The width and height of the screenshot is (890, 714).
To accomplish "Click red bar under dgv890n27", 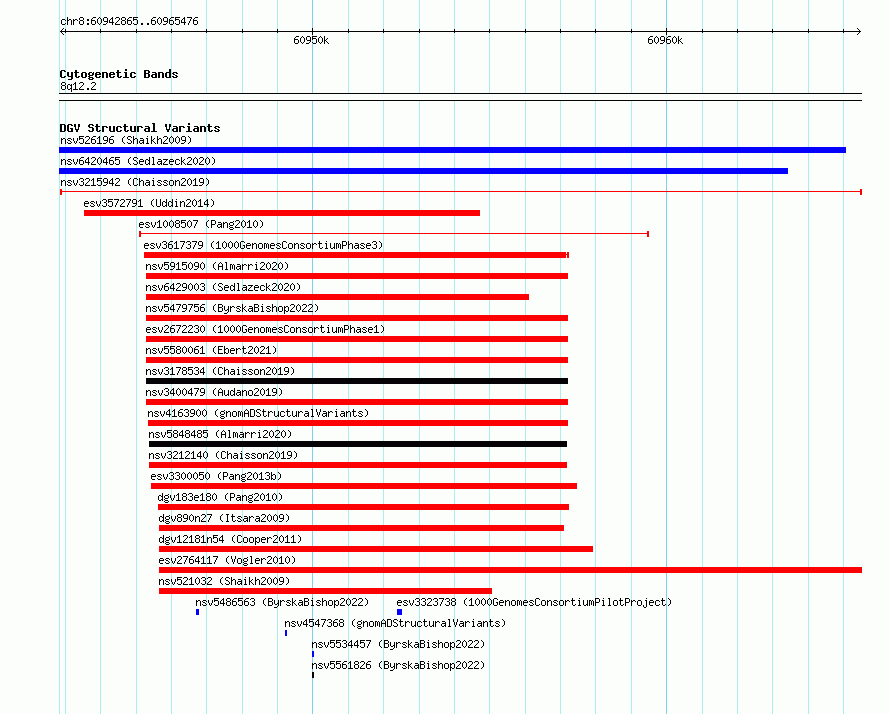I will click(362, 528).
